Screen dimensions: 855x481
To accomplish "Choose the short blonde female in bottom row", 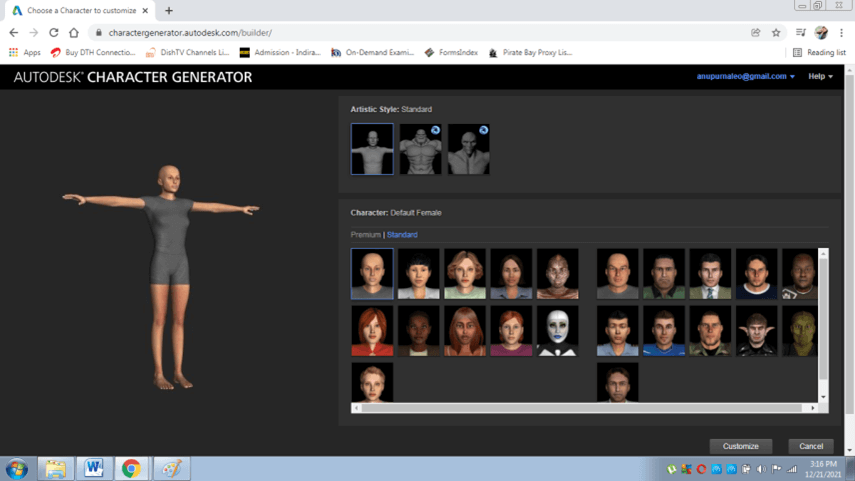I will 372,382.
